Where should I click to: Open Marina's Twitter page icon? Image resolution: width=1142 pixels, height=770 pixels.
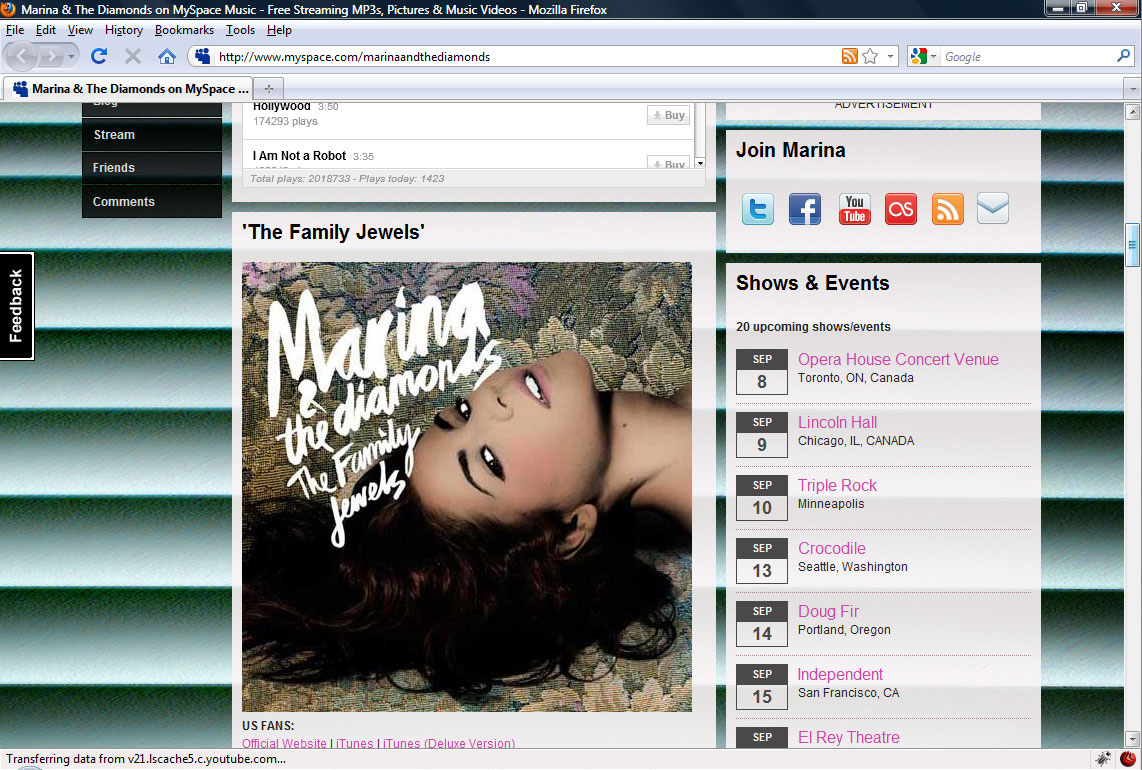(x=757, y=210)
